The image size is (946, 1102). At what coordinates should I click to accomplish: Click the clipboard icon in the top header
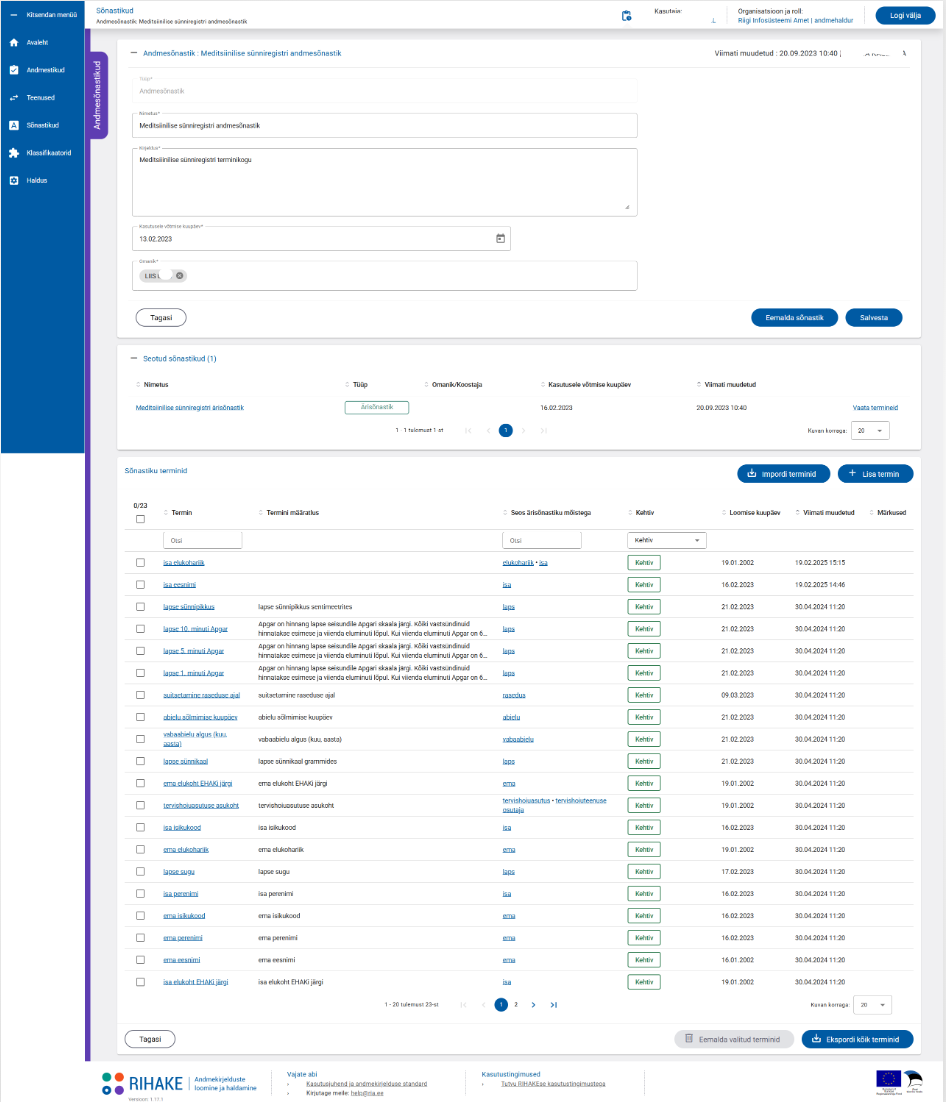coord(626,16)
